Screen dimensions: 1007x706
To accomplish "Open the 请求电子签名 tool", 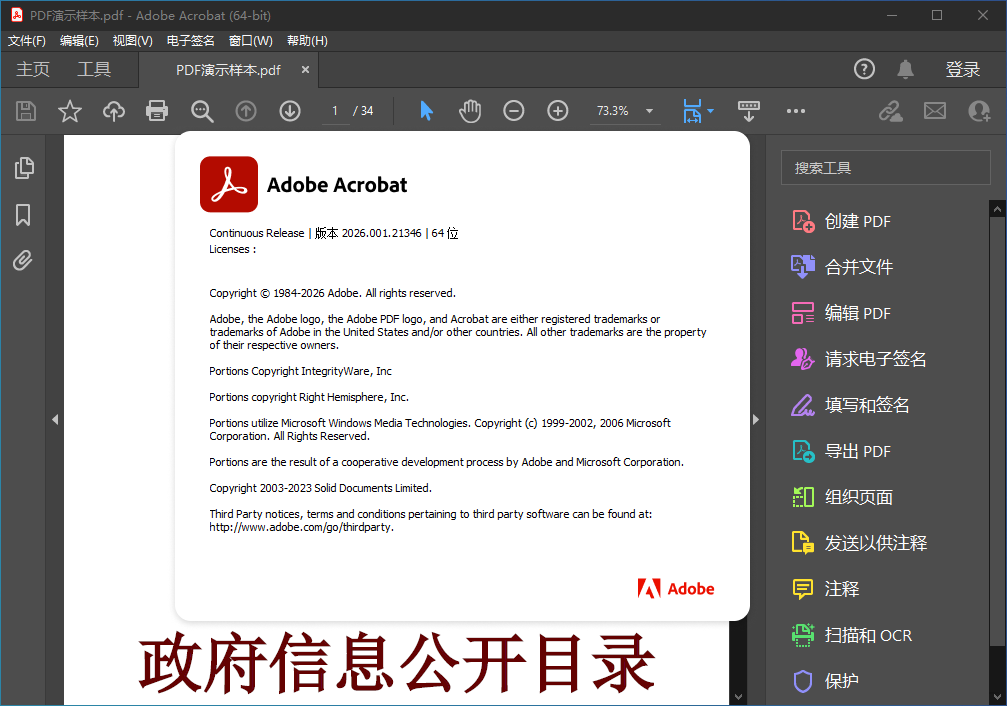I will point(859,359).
